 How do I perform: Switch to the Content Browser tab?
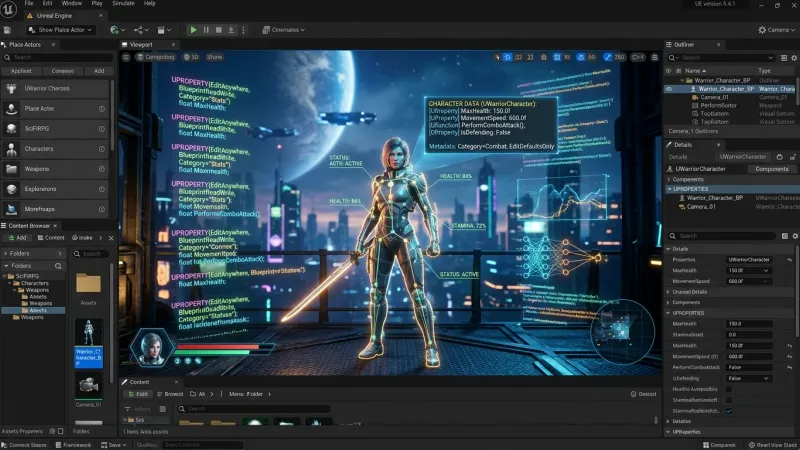click(29, 226)
